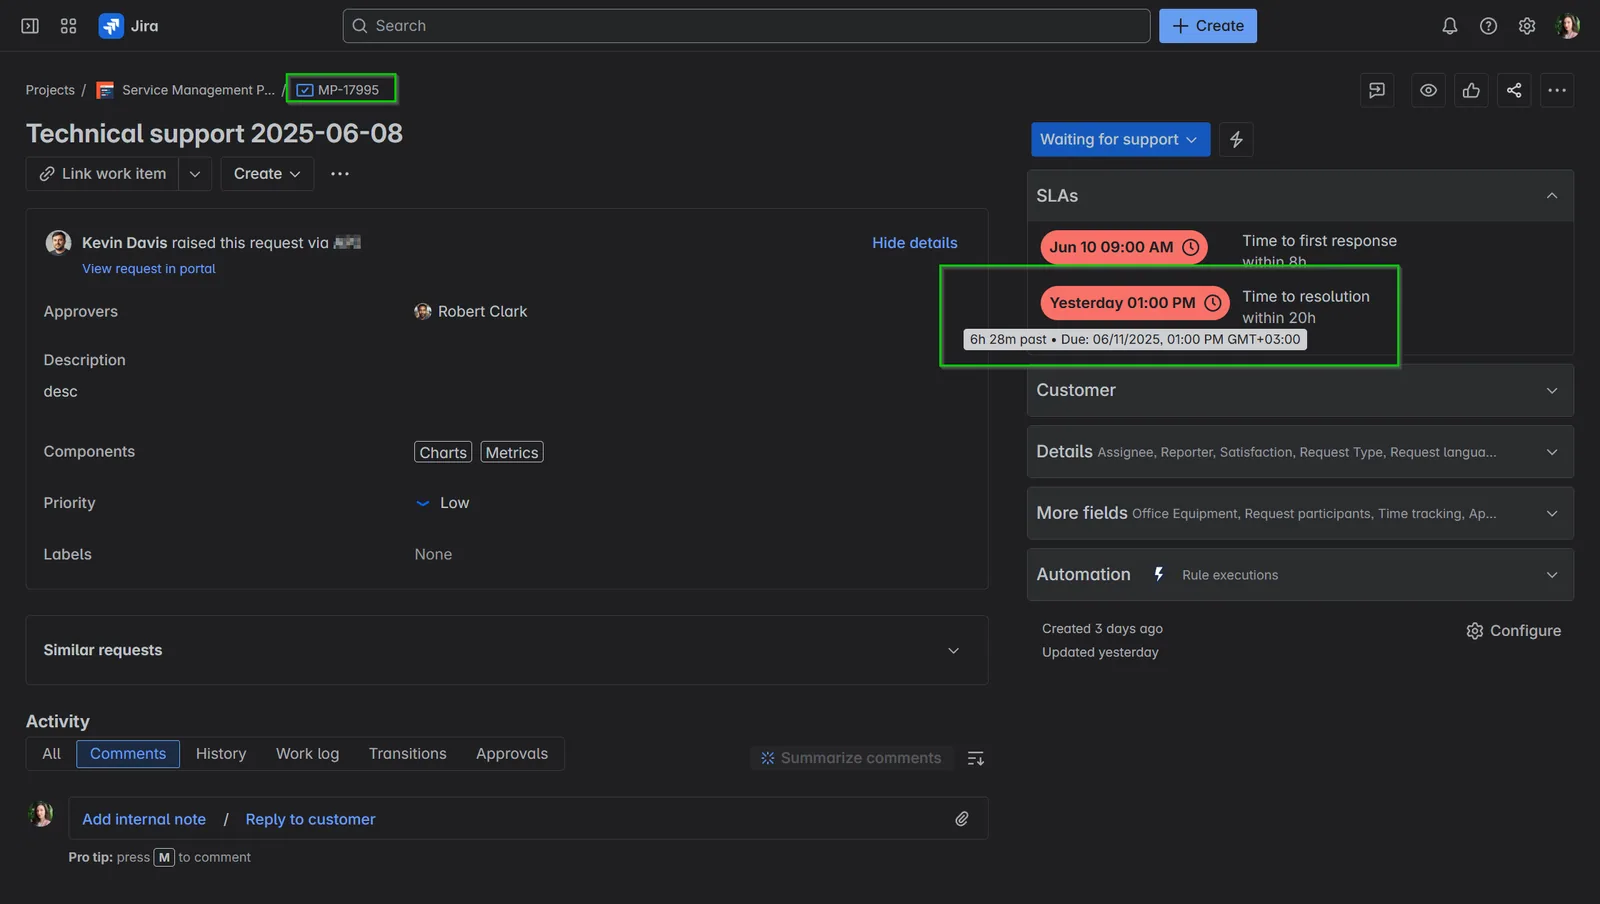Switch to the Work log tab
Image resolution: width=1600 pixels, height=904 pixels.
pyautogui.click(x=307, y=754)
